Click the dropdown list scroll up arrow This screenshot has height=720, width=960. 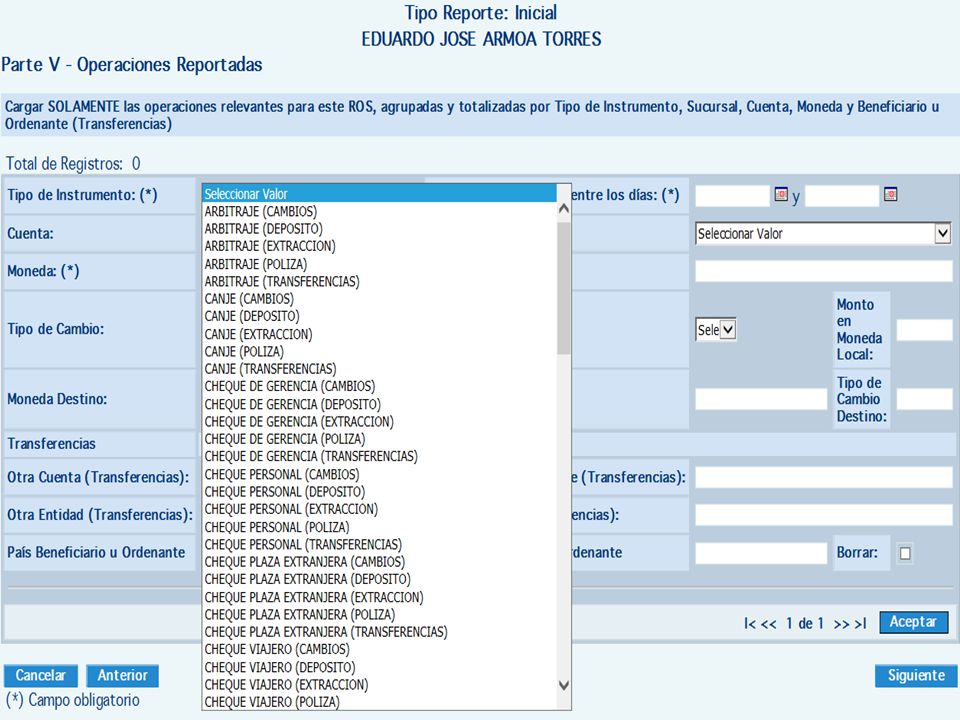[x=564, y=209]
